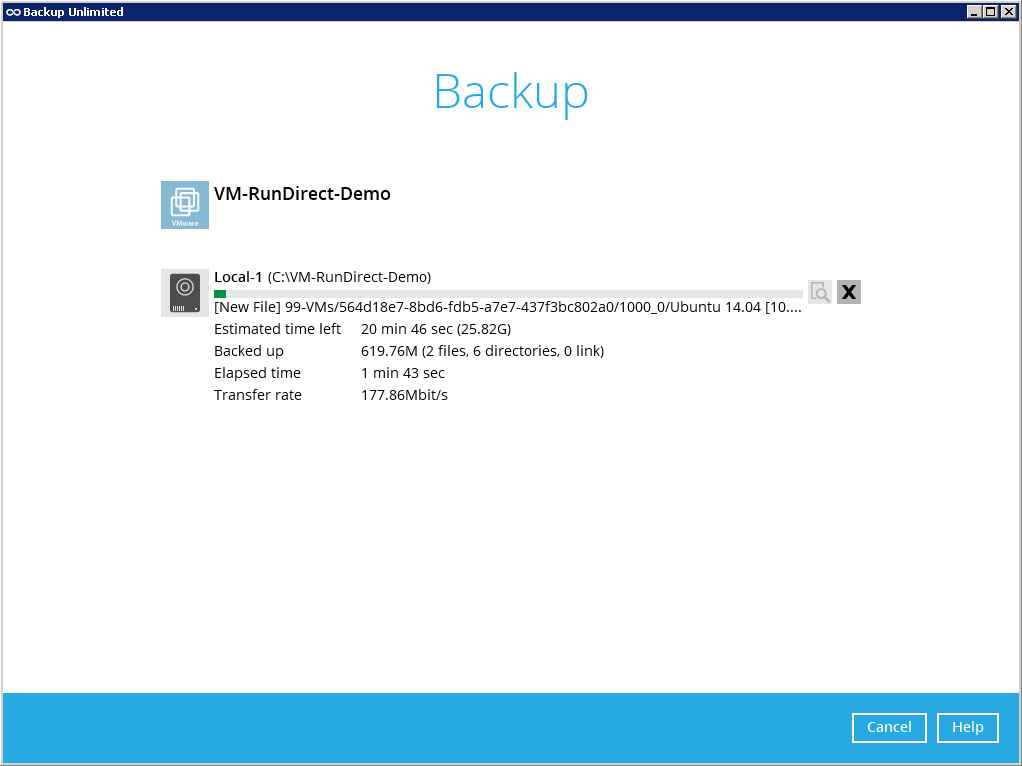Maximize the Backup Unlimited window
This screenshot has height=766, width=1022.
pyautogui.click(x=991, y=12)
